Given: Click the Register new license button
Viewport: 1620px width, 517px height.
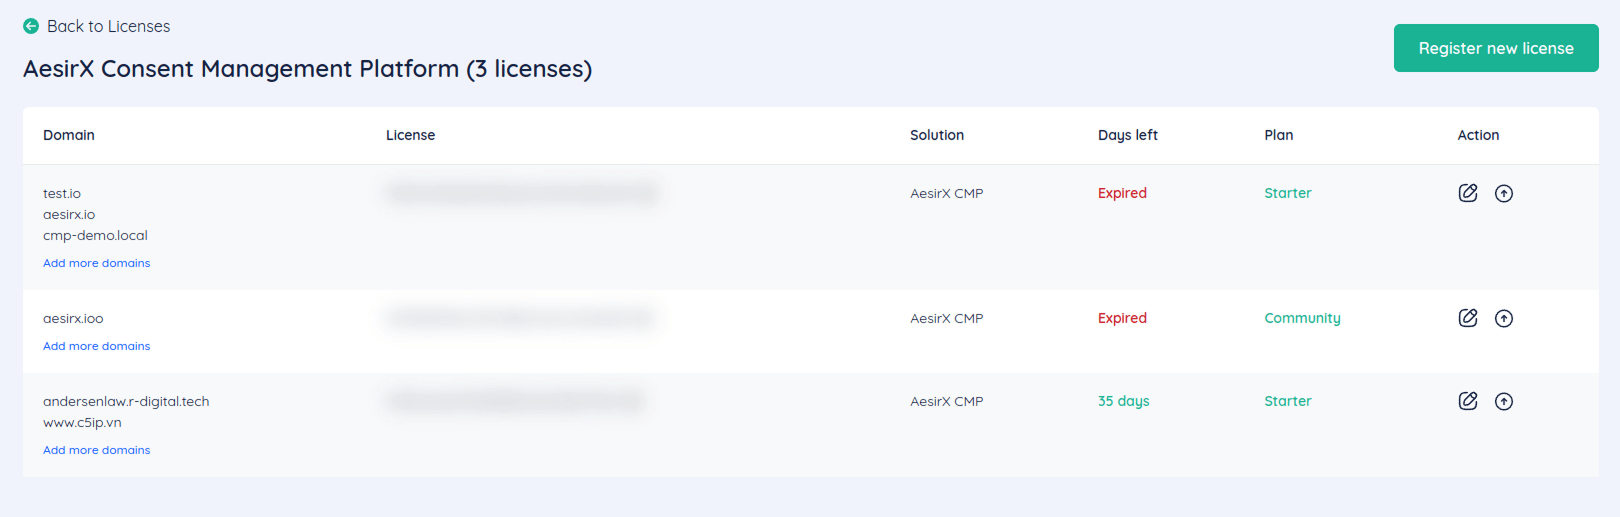Looking at the screenshot, I should (1496, 48).
